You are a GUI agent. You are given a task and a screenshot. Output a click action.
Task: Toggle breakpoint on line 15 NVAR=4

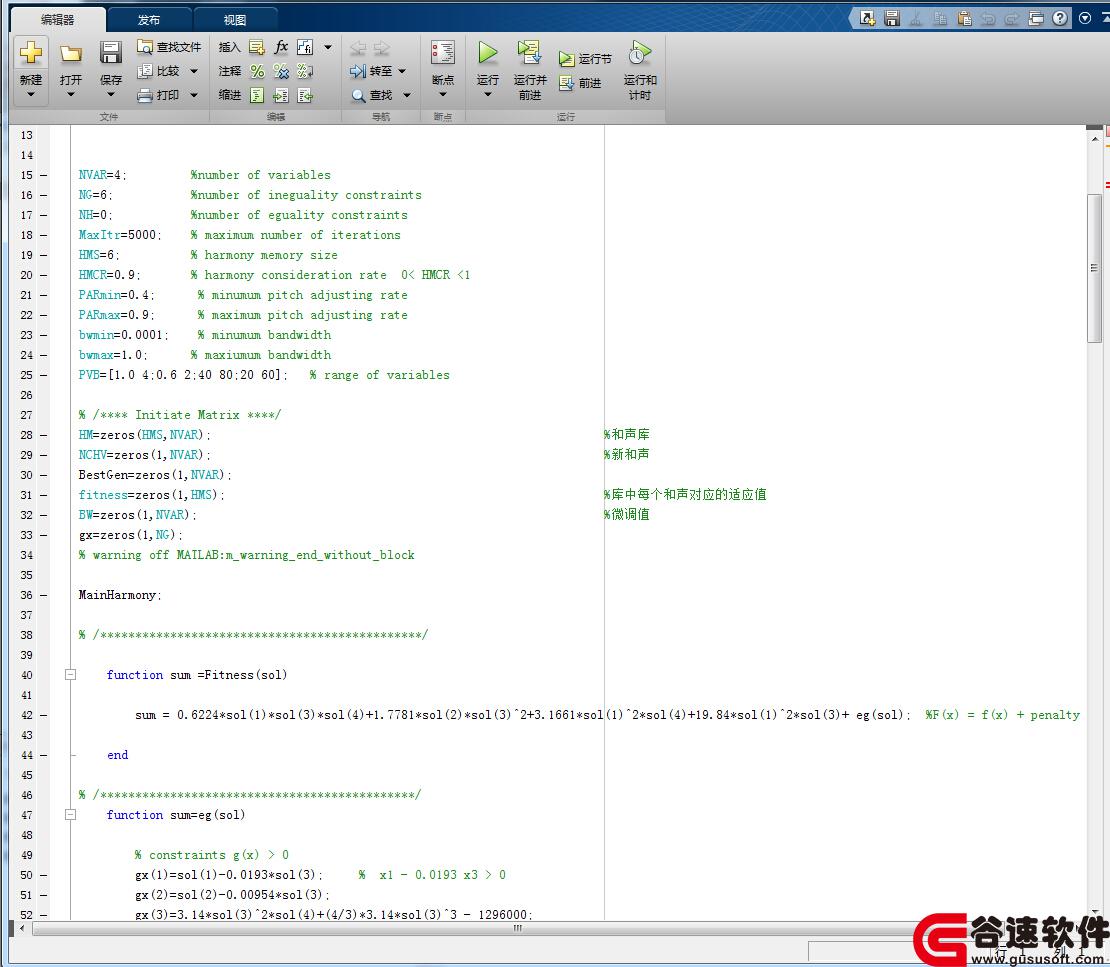[x=43, y=175]
